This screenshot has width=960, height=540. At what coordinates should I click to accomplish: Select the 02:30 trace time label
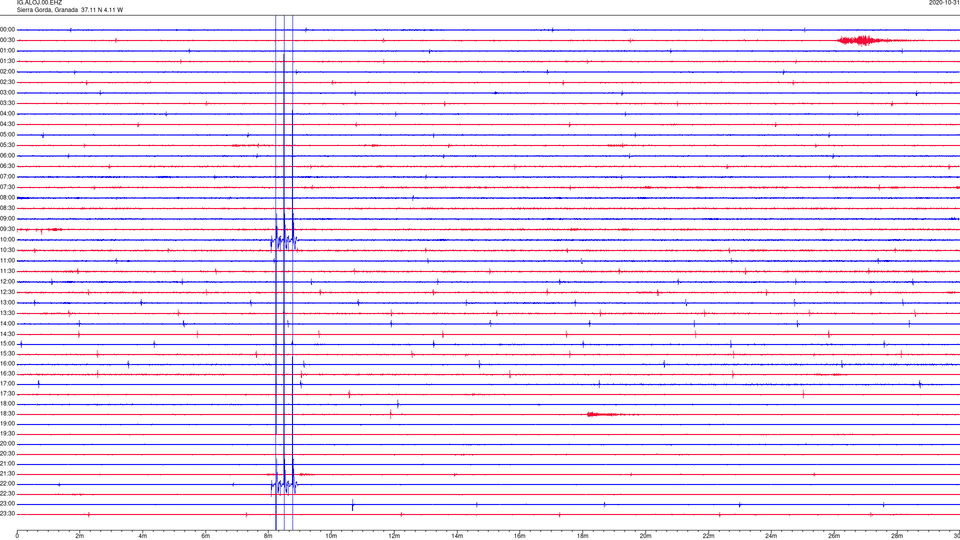[x=7, y=81]
